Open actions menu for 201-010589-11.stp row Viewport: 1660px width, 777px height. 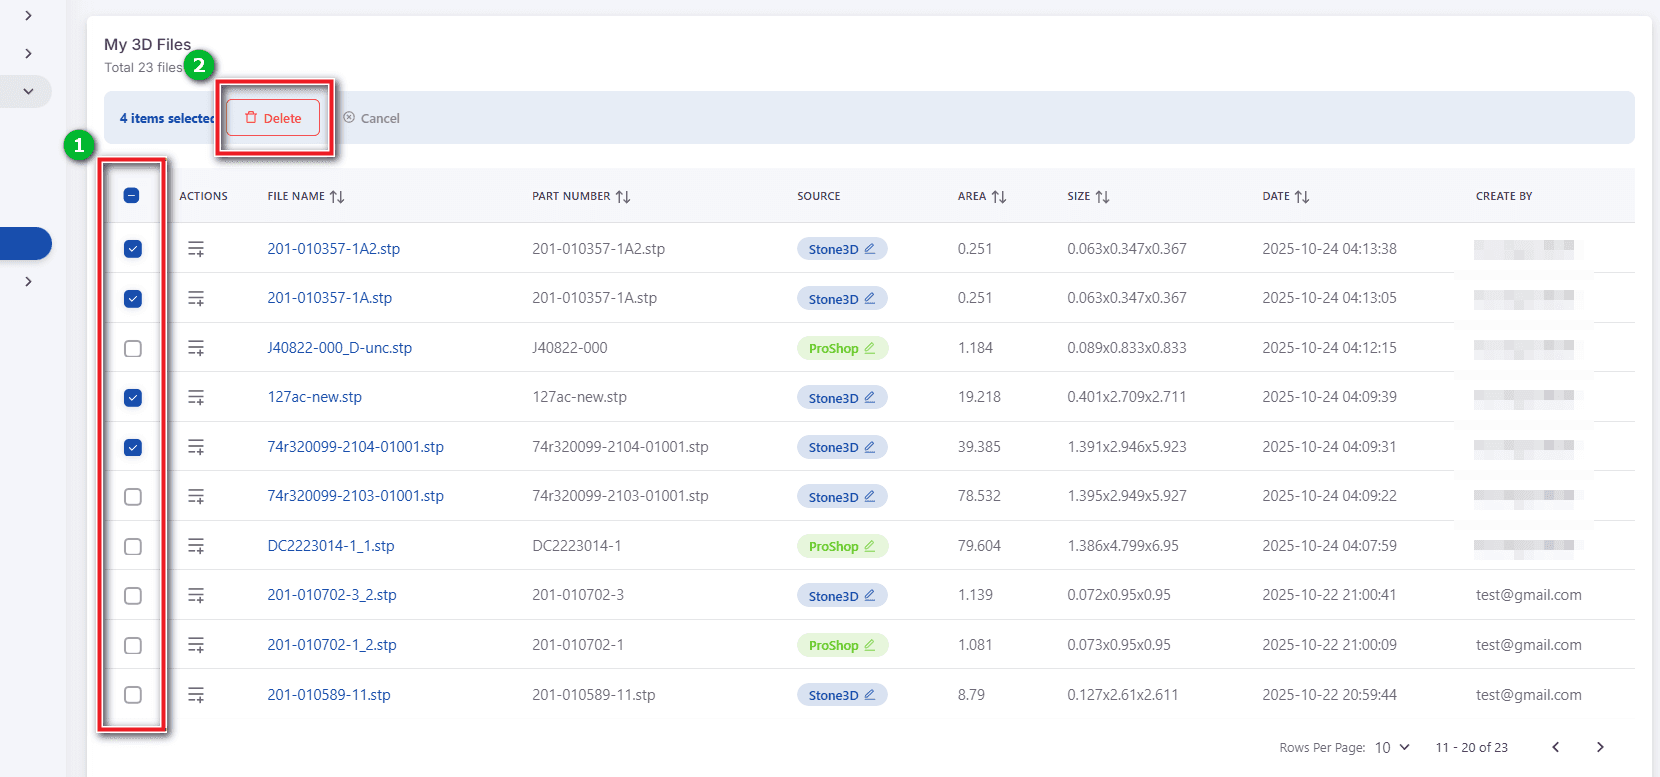pos(196,694)
